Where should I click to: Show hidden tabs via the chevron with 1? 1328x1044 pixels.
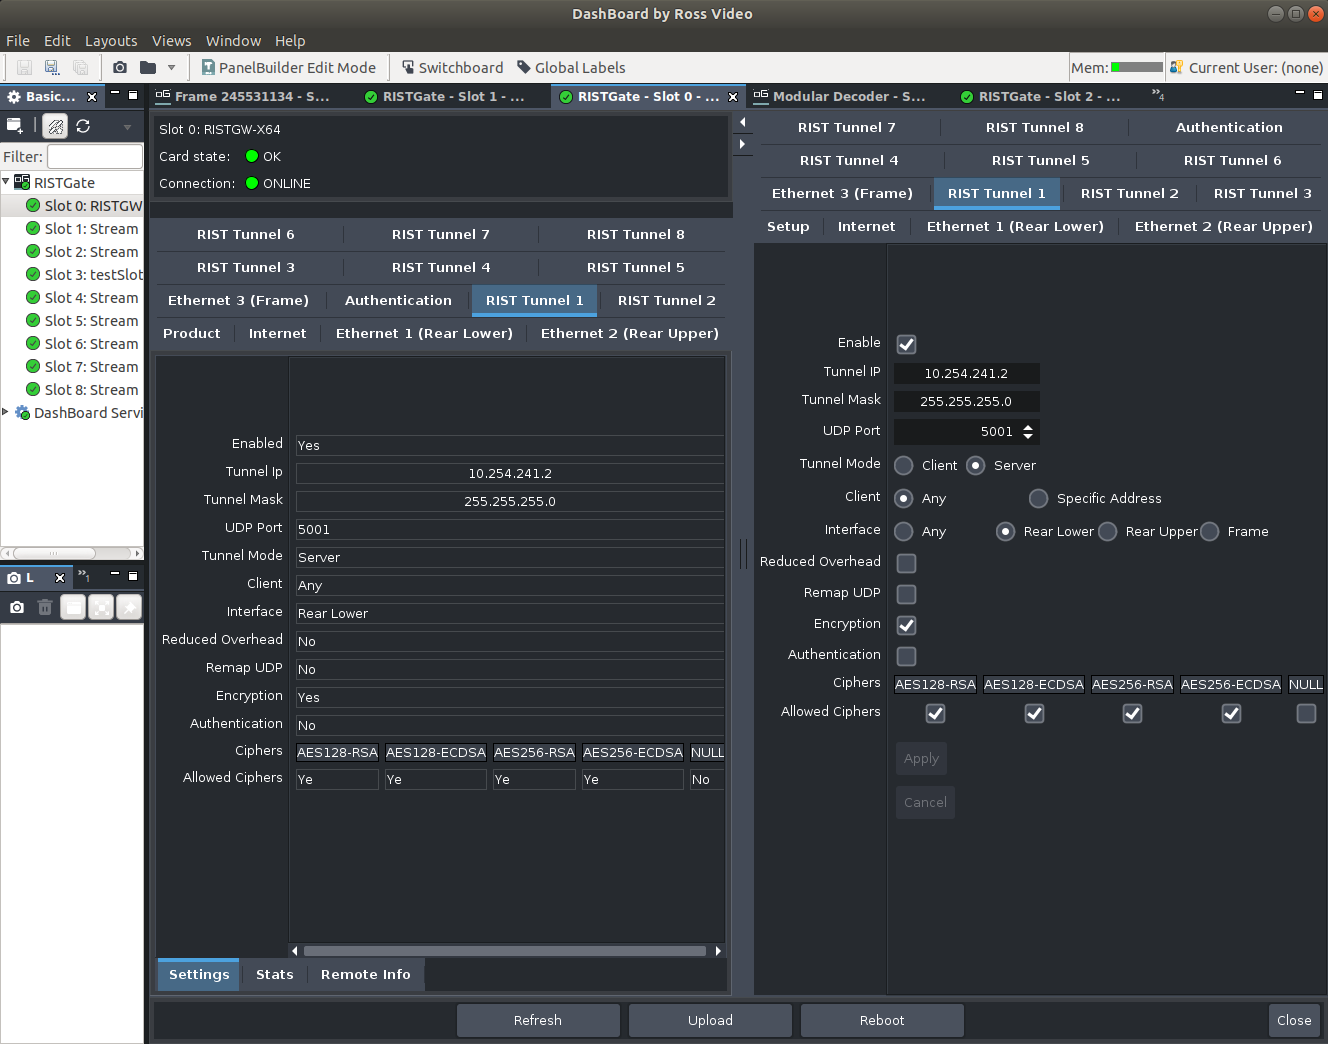click(84, 576)
